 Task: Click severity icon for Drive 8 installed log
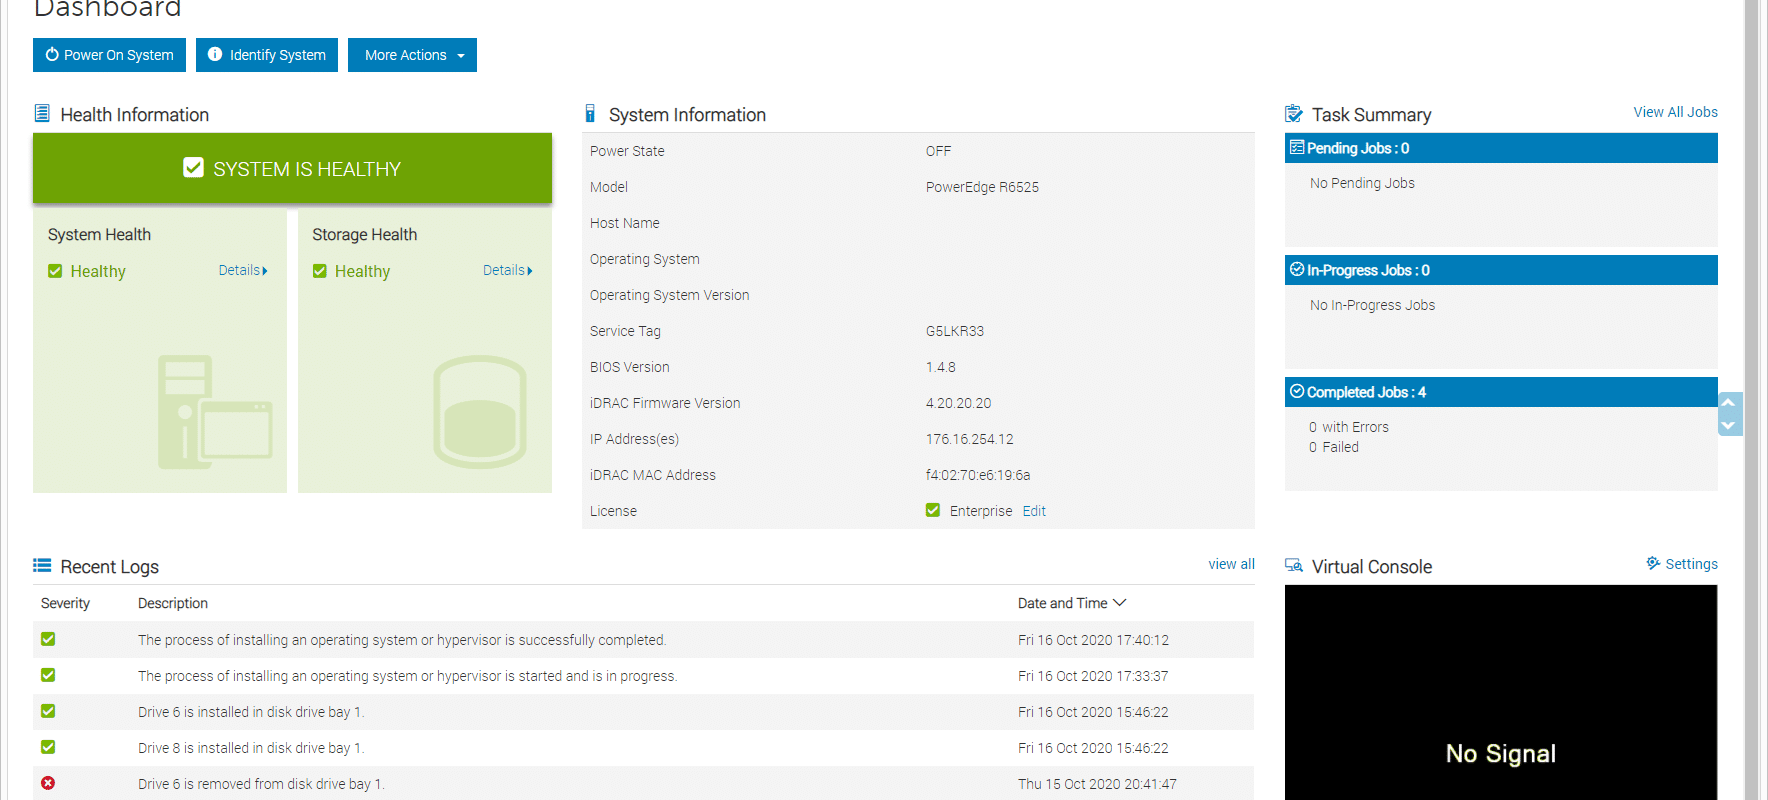coord(48,747)
